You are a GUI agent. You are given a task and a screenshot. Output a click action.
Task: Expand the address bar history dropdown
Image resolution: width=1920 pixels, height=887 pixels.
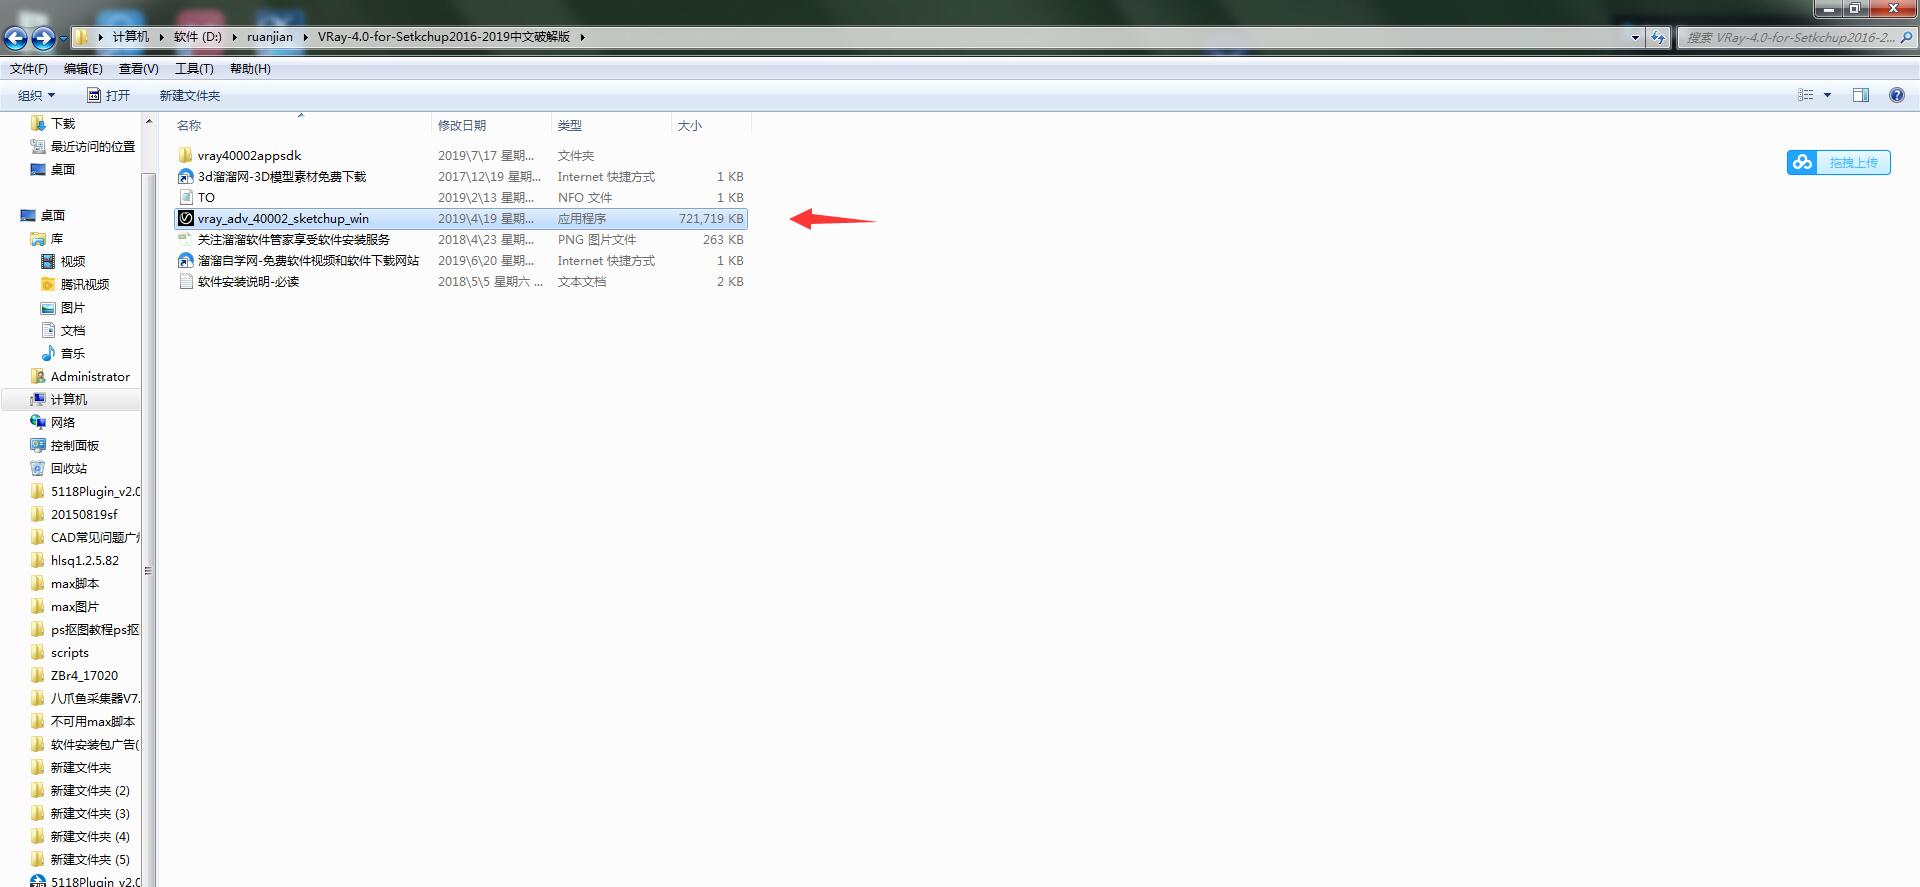click(1635, 37)
